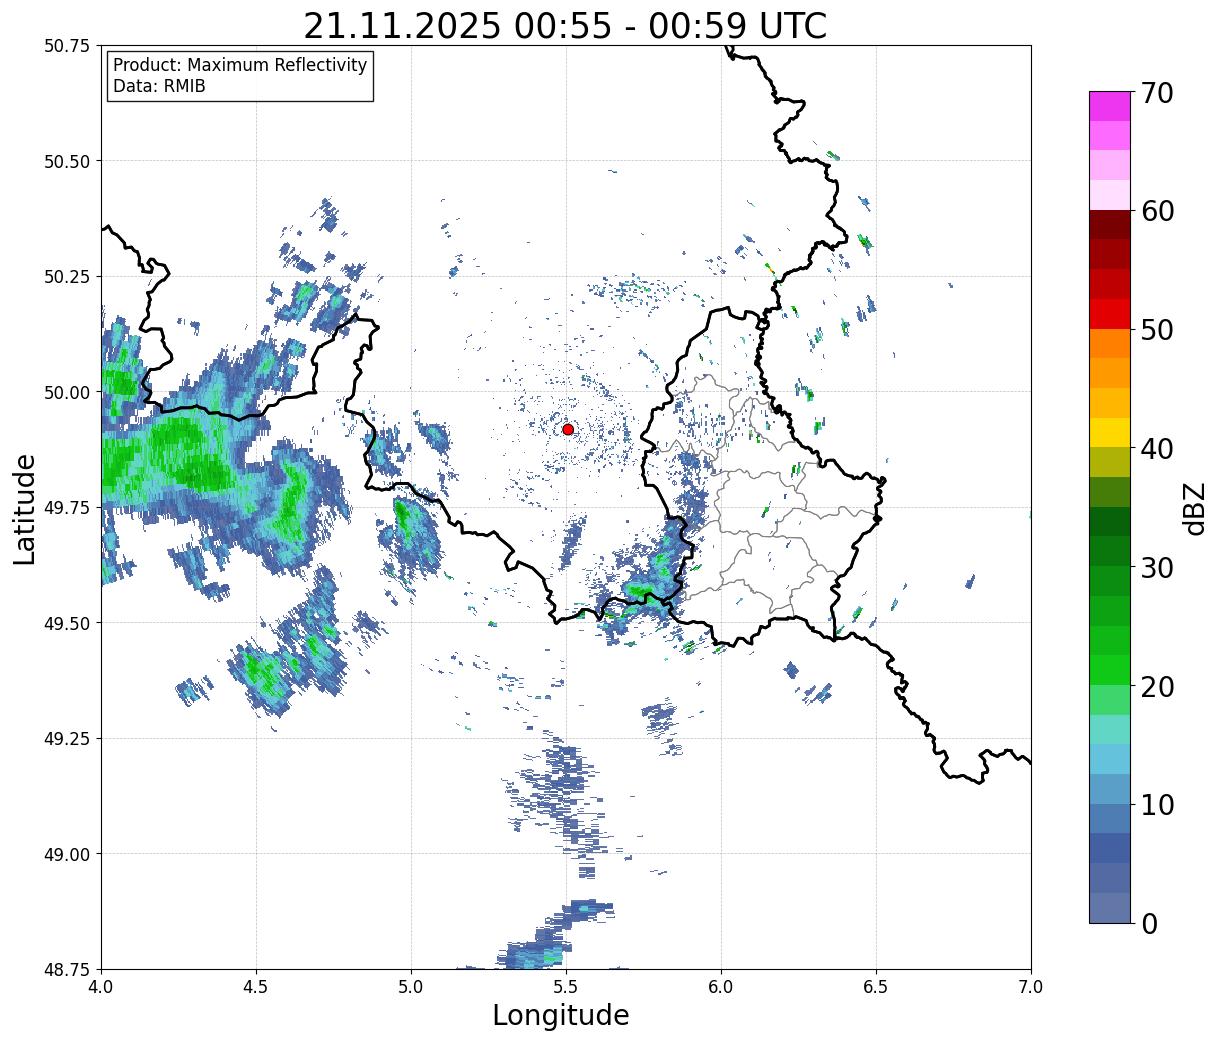Click the 'Latitude' axis label
The image size is (1219, 1040).
pos(25,508)
